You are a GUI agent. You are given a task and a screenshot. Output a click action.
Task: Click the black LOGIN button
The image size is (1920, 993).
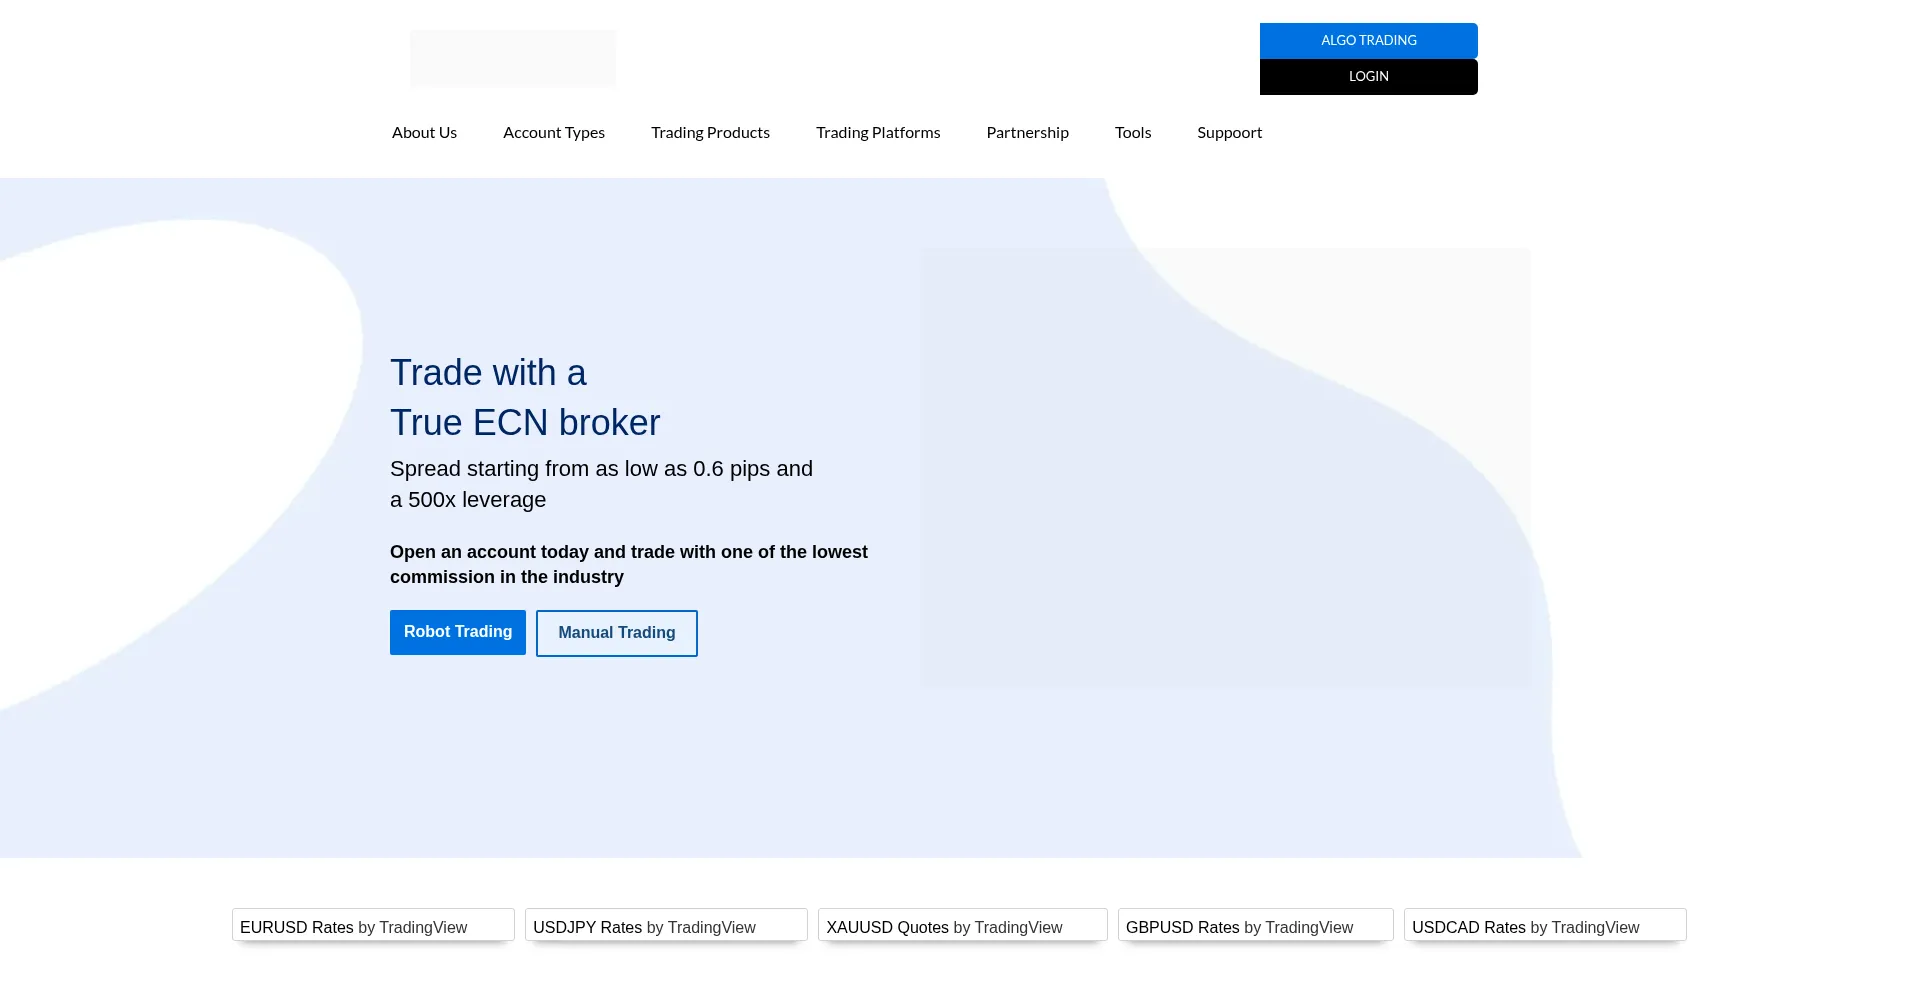pos(1368,77)
